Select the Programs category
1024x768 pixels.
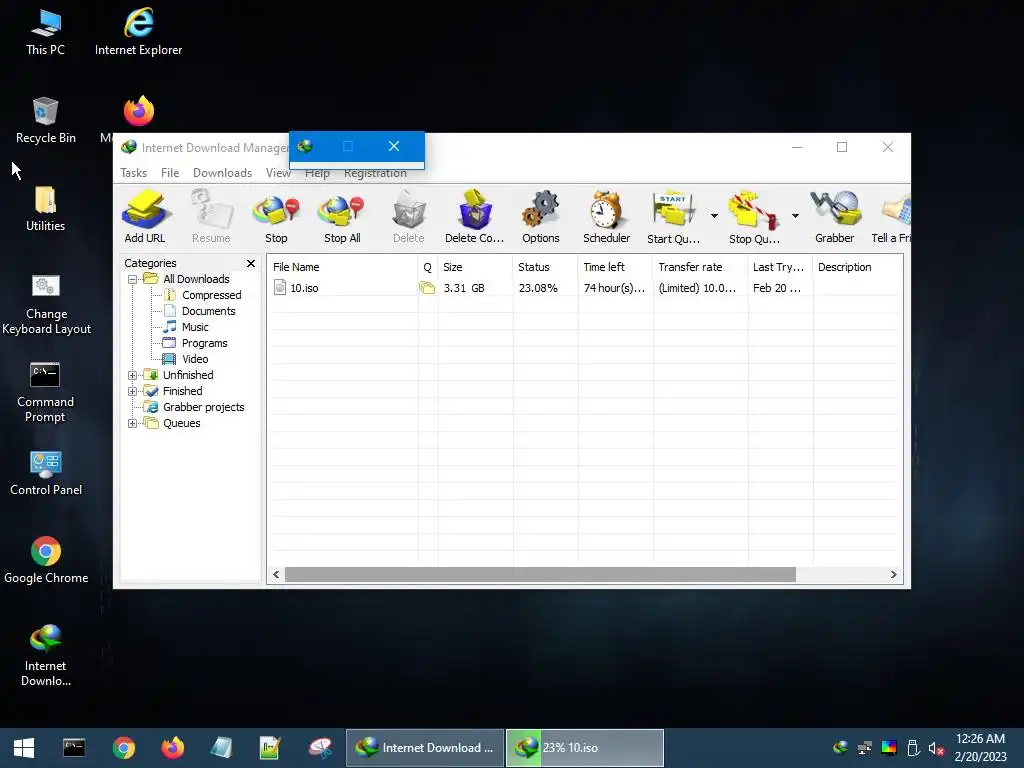204,344
